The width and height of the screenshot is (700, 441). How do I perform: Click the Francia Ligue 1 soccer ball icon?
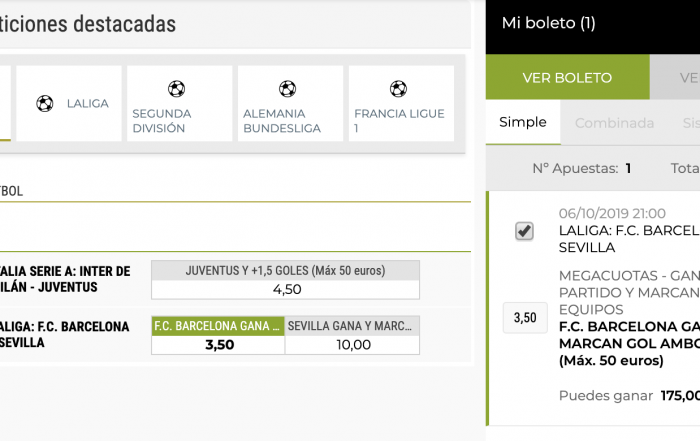point(398,88)
